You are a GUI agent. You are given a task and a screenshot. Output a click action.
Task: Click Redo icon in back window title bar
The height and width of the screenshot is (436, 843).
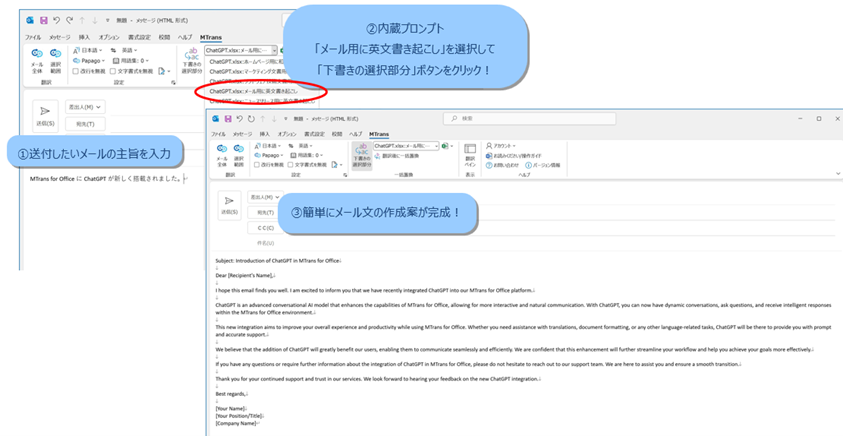(x=69, y=20)
